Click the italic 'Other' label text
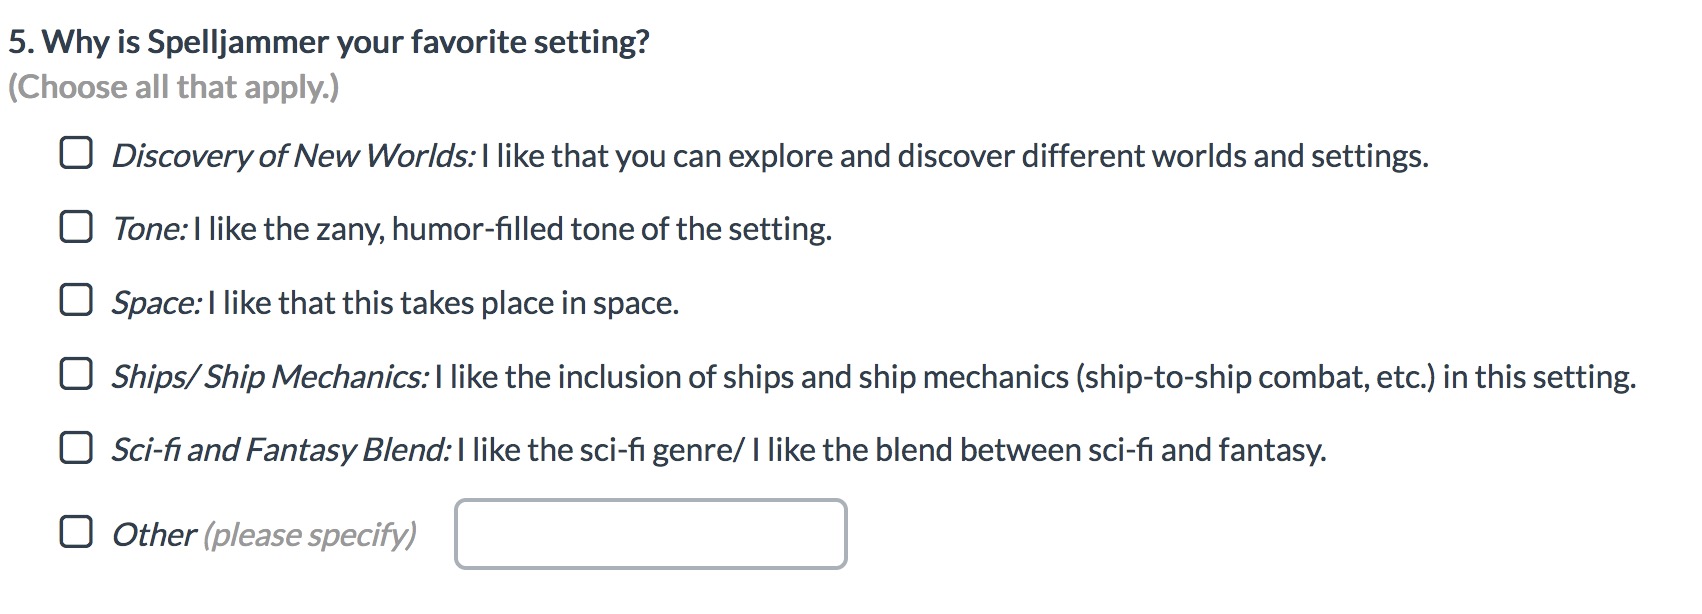The height and width of the screenshot is (614, 1702). (154, 535)
